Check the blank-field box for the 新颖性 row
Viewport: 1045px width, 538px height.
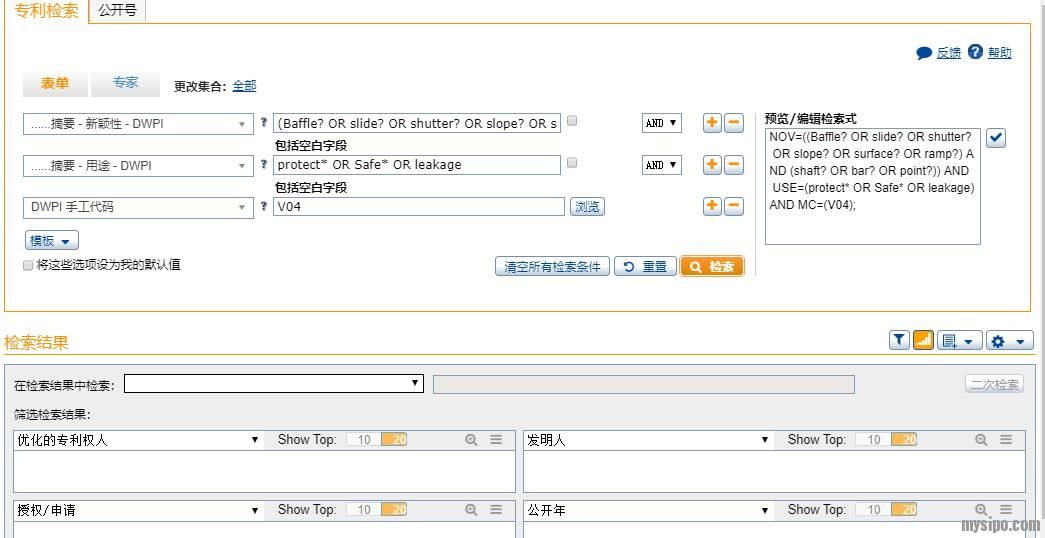pos(572,122)
